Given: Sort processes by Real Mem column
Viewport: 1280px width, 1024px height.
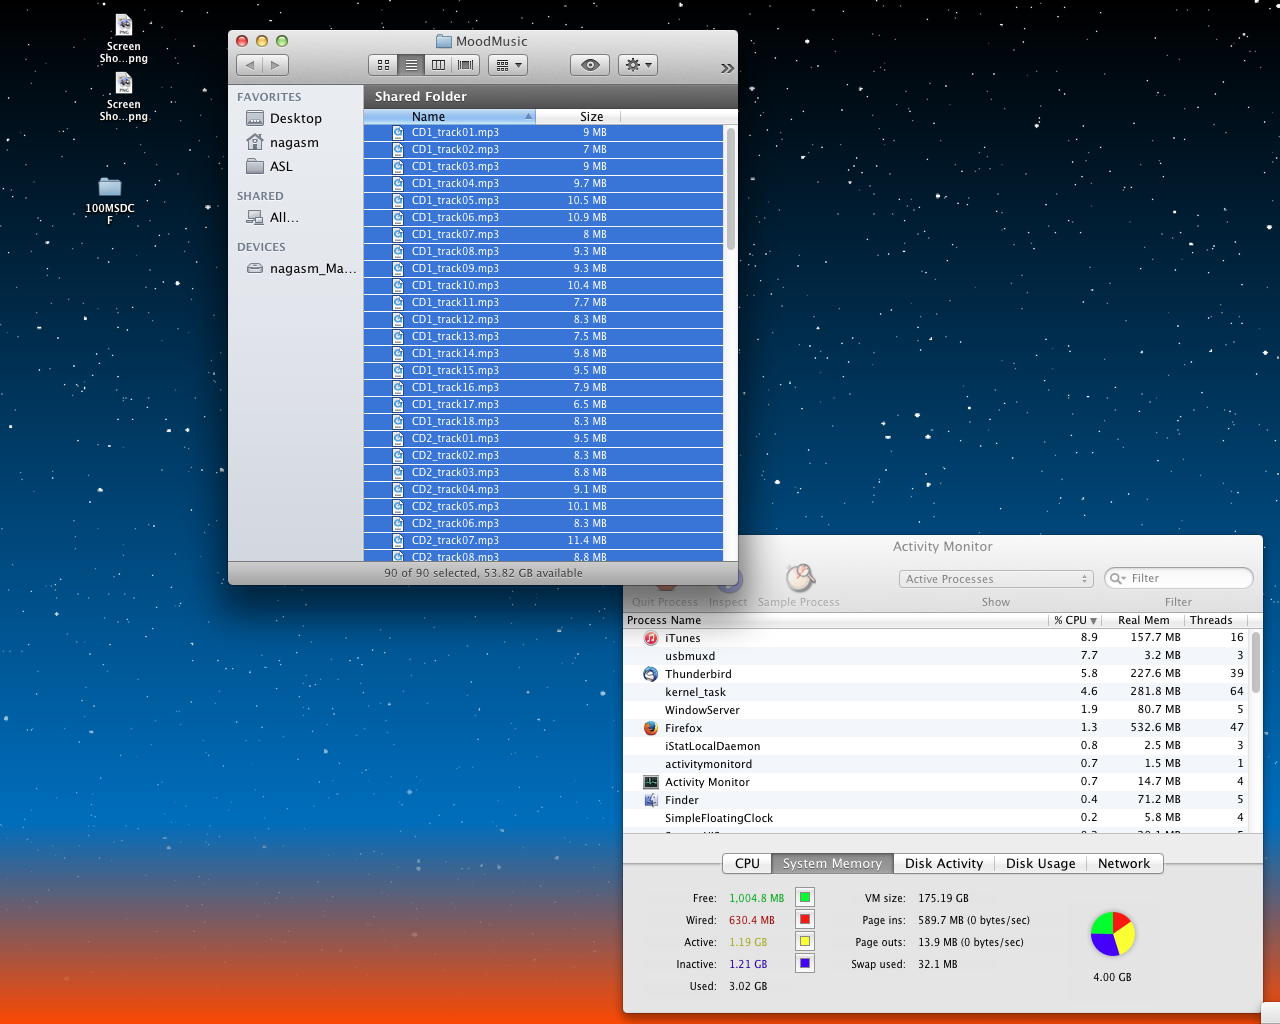Looking at the screenshot, I should coord(1143,620).
